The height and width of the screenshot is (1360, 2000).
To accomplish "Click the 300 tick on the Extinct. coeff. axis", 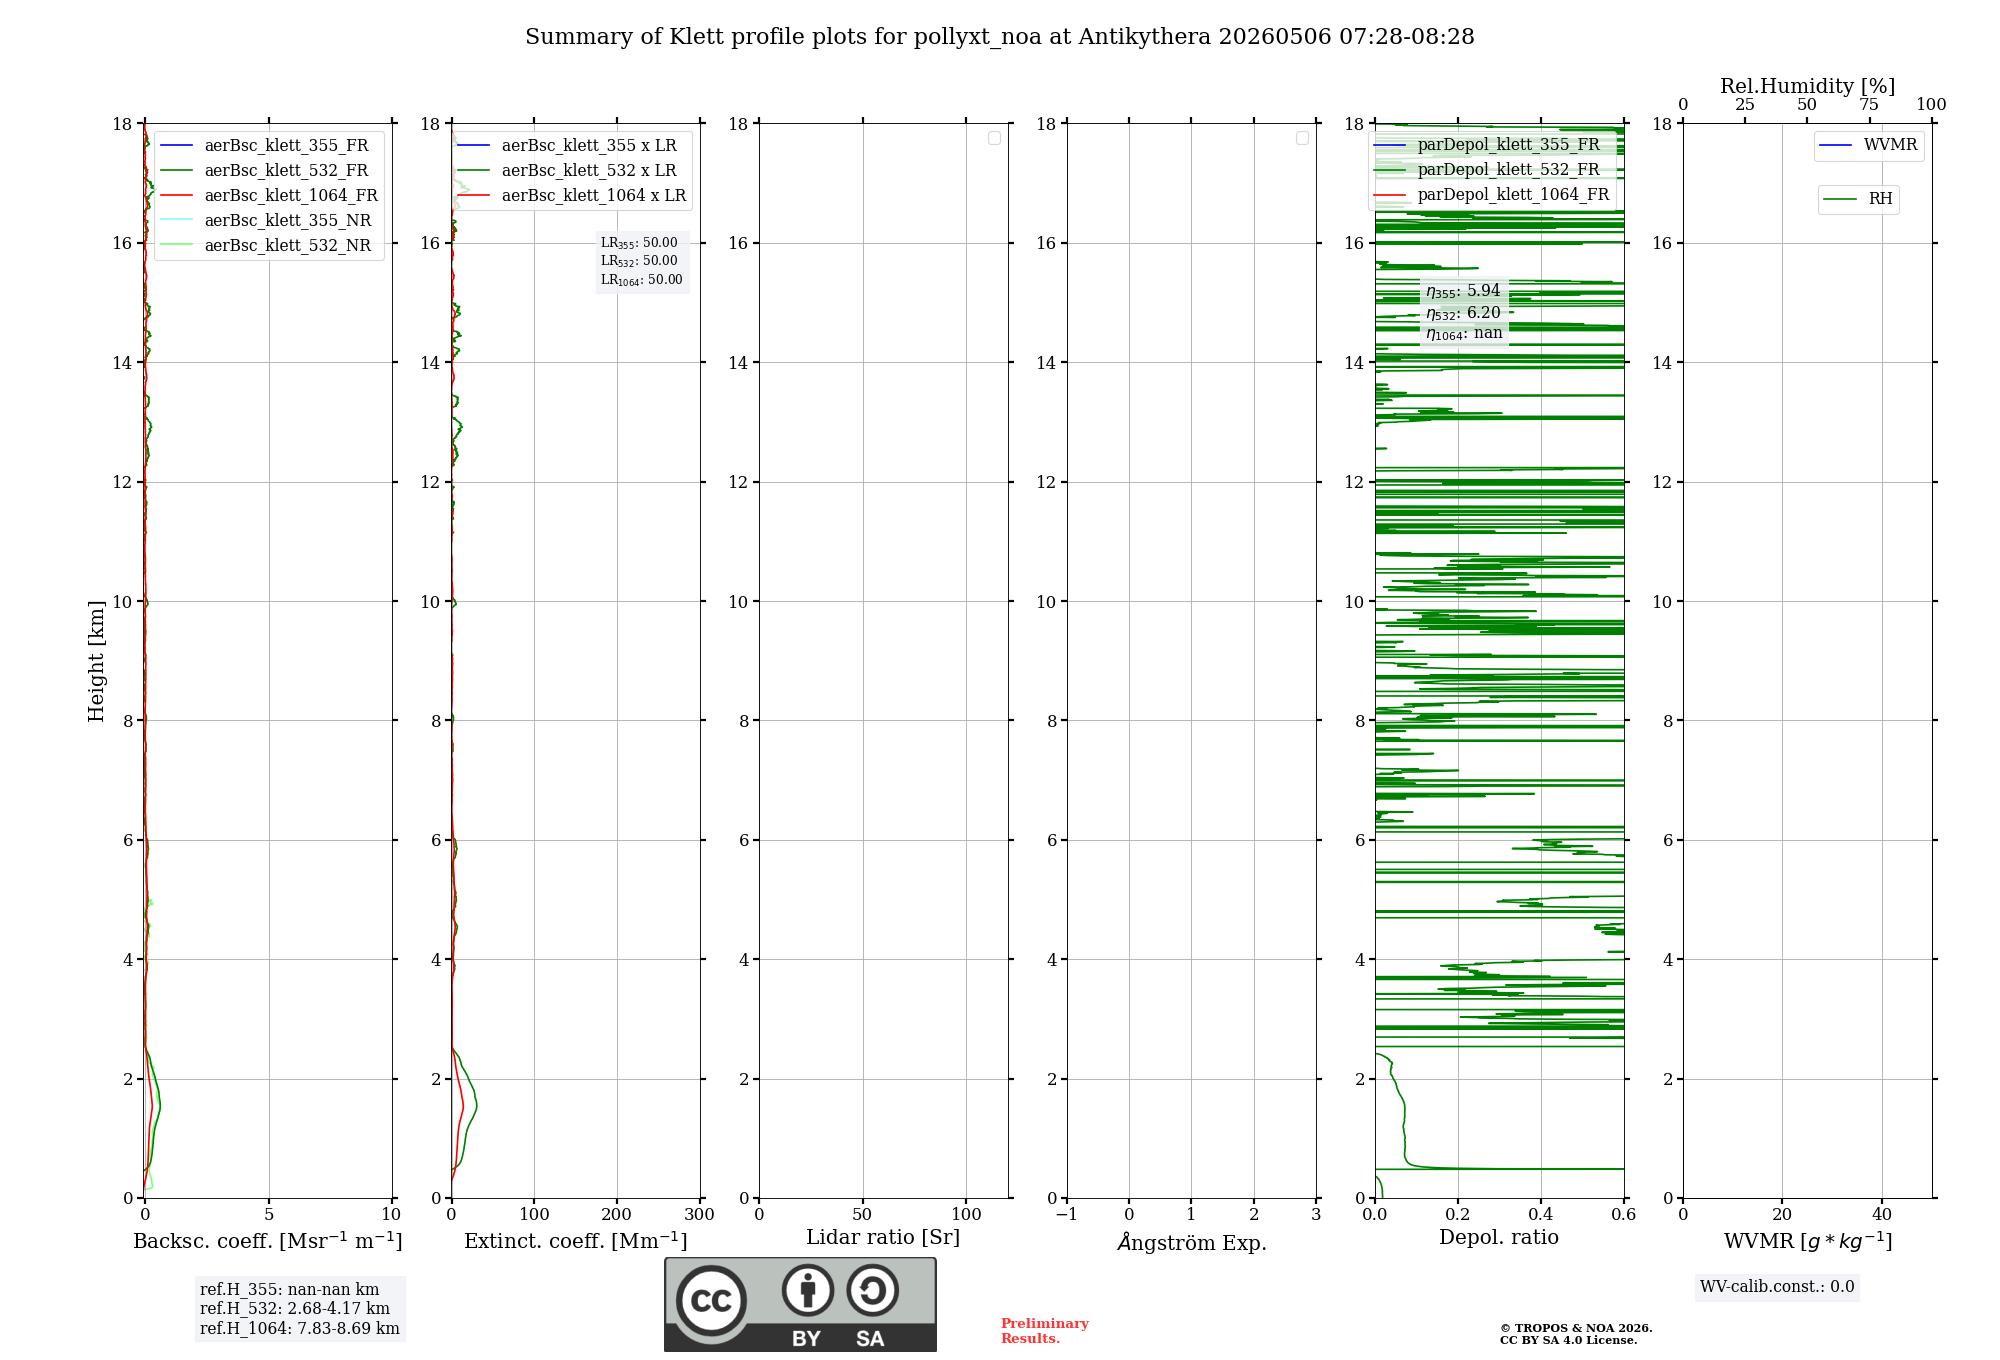I will point(699,1215).
